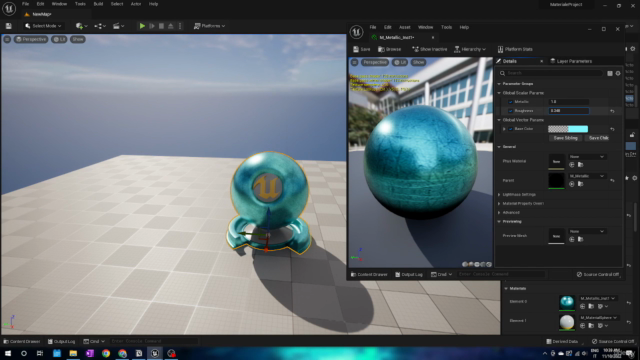Open the quick add content dropdown
The image size is (640, 360).
point(81,26)
